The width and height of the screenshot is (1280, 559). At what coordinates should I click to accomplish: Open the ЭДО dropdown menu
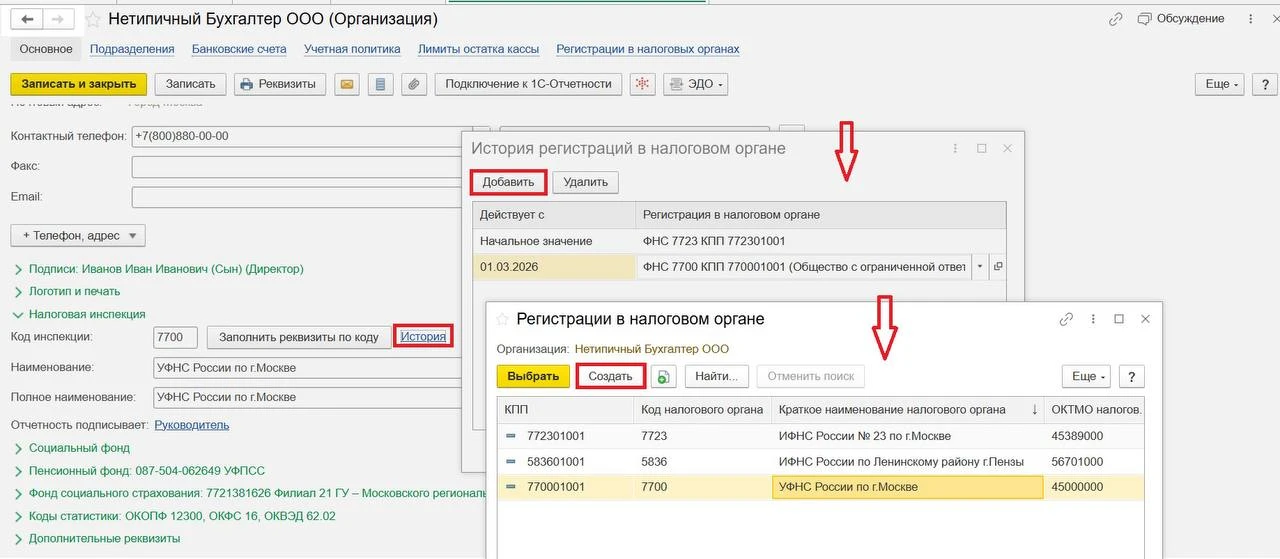(x=695, y=84)
